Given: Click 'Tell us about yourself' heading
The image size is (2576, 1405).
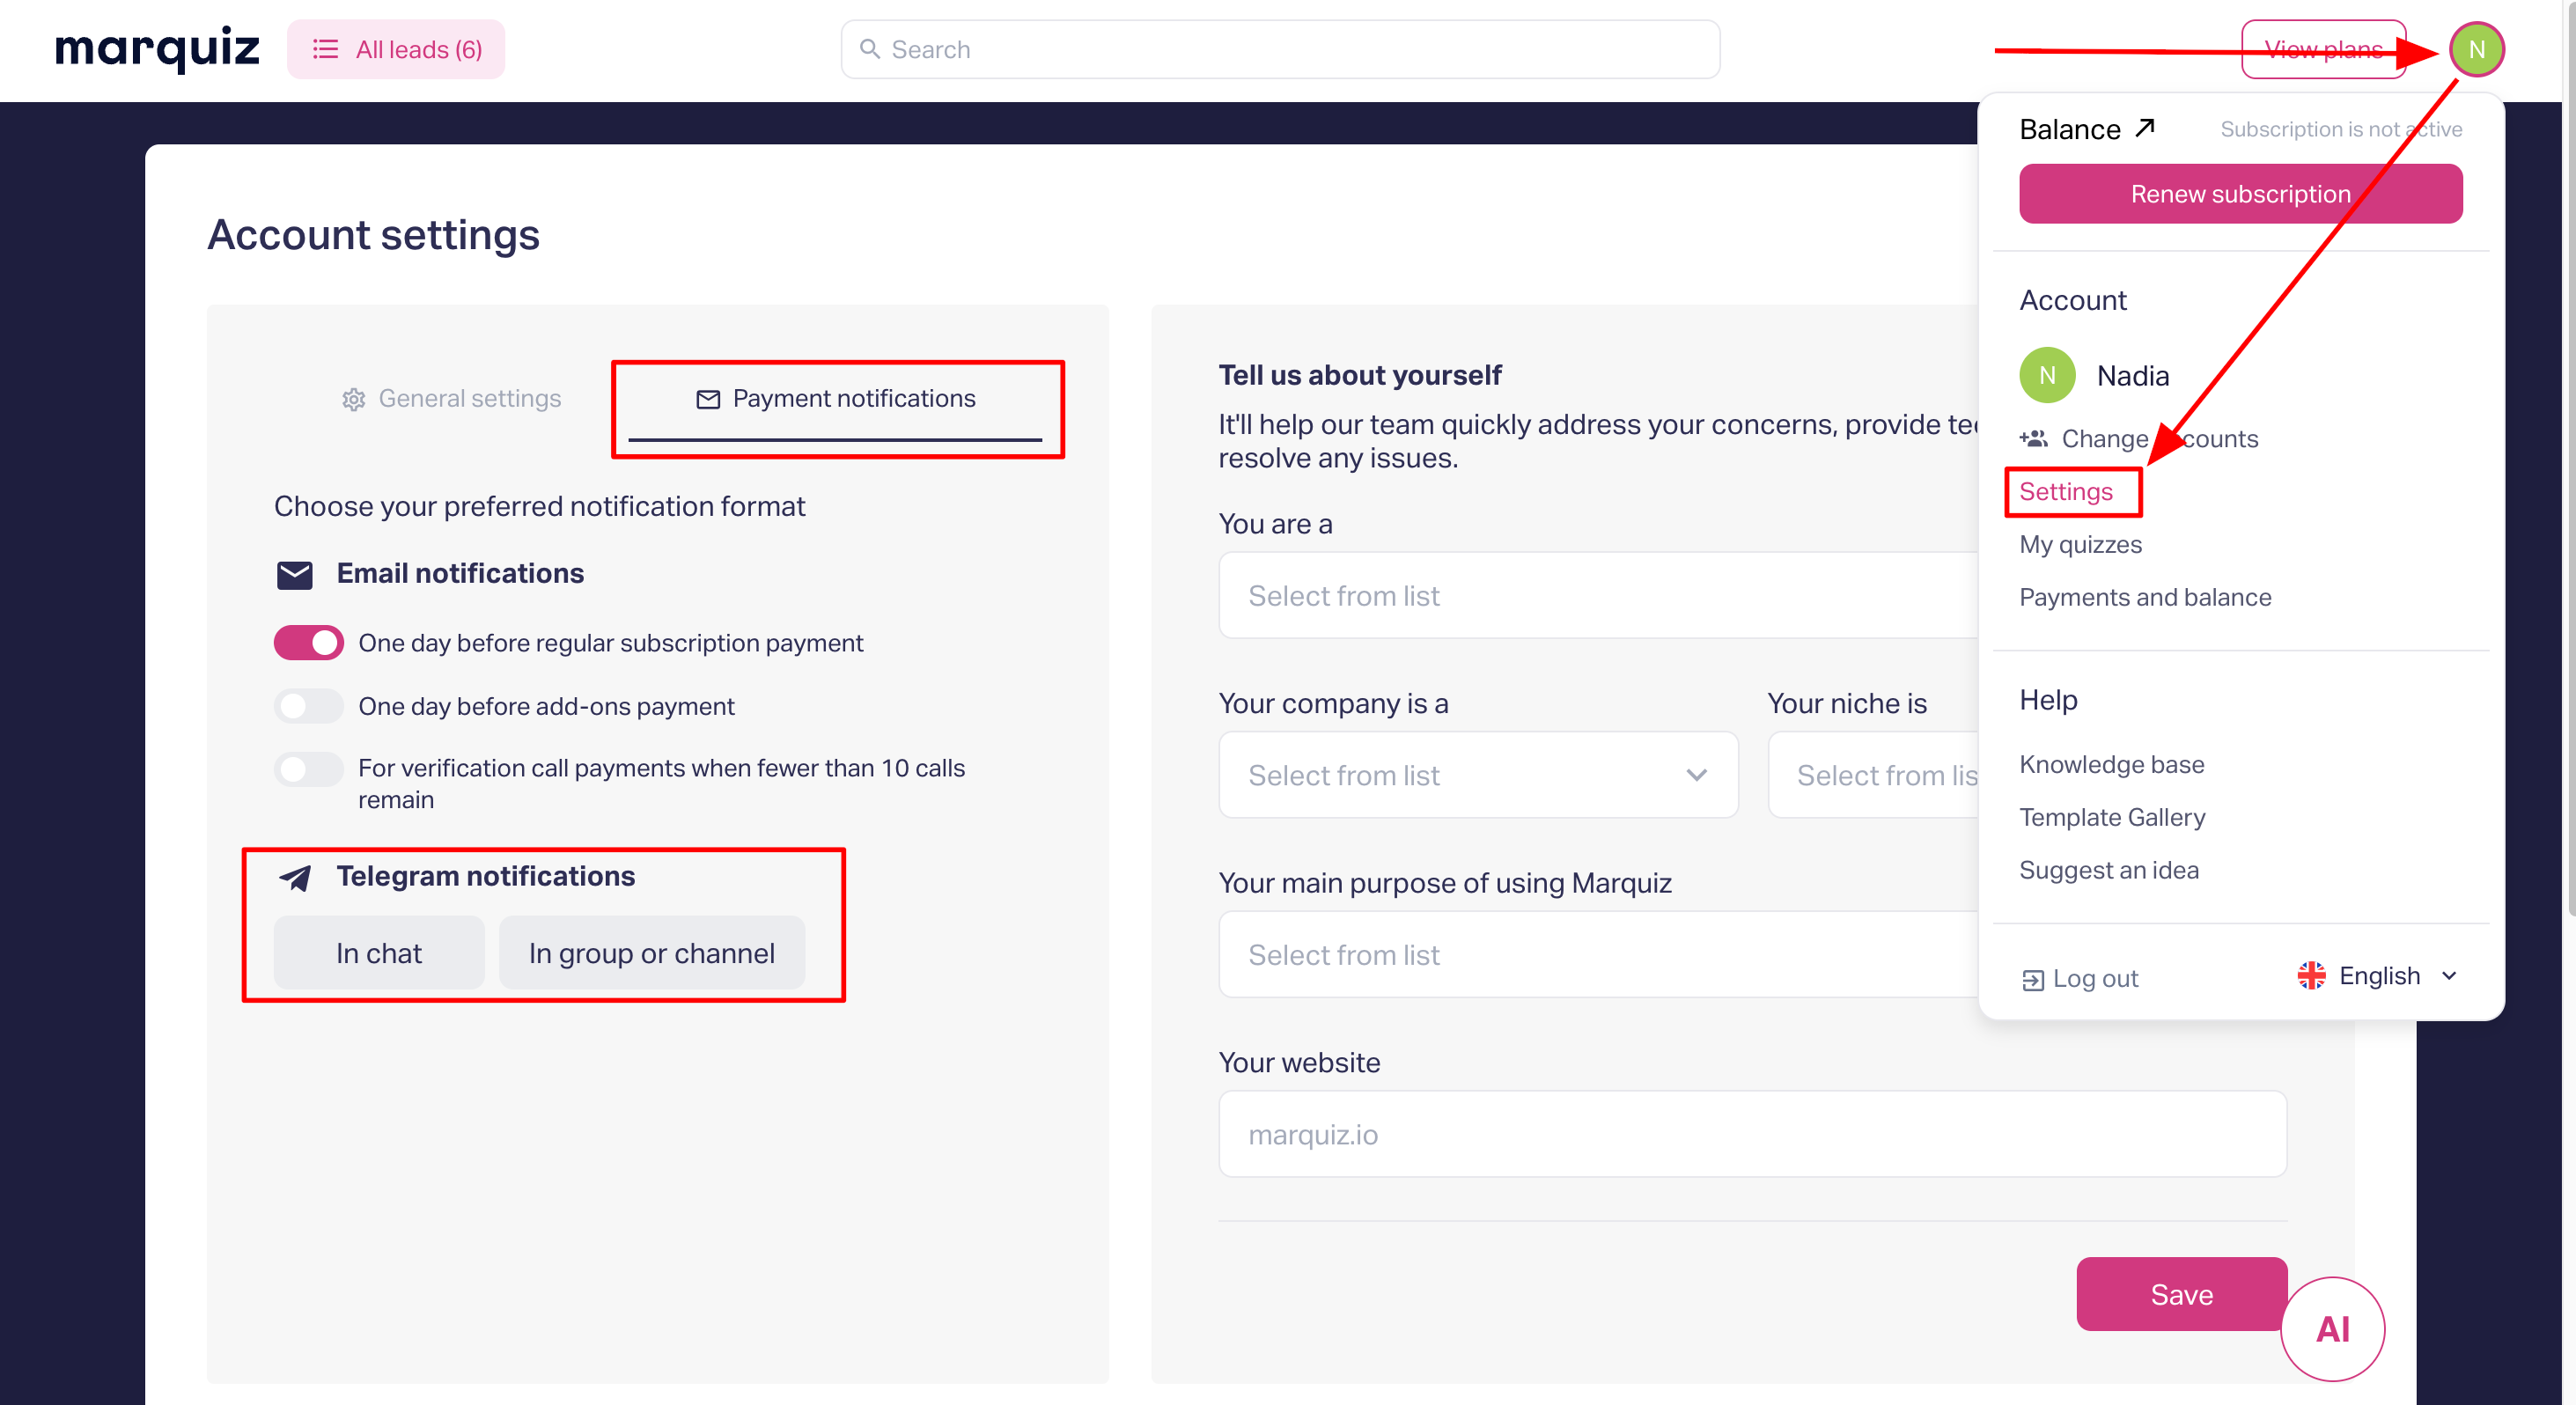Looking at the screenshot, I should 1359,375.
